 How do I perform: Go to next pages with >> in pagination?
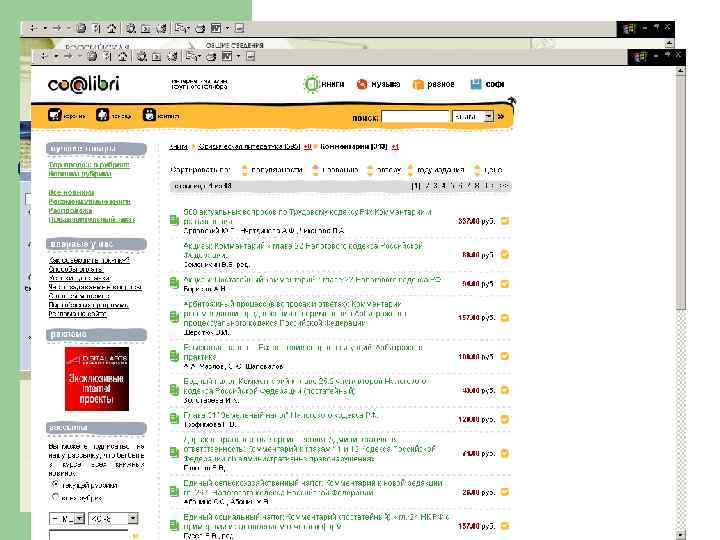504,186
